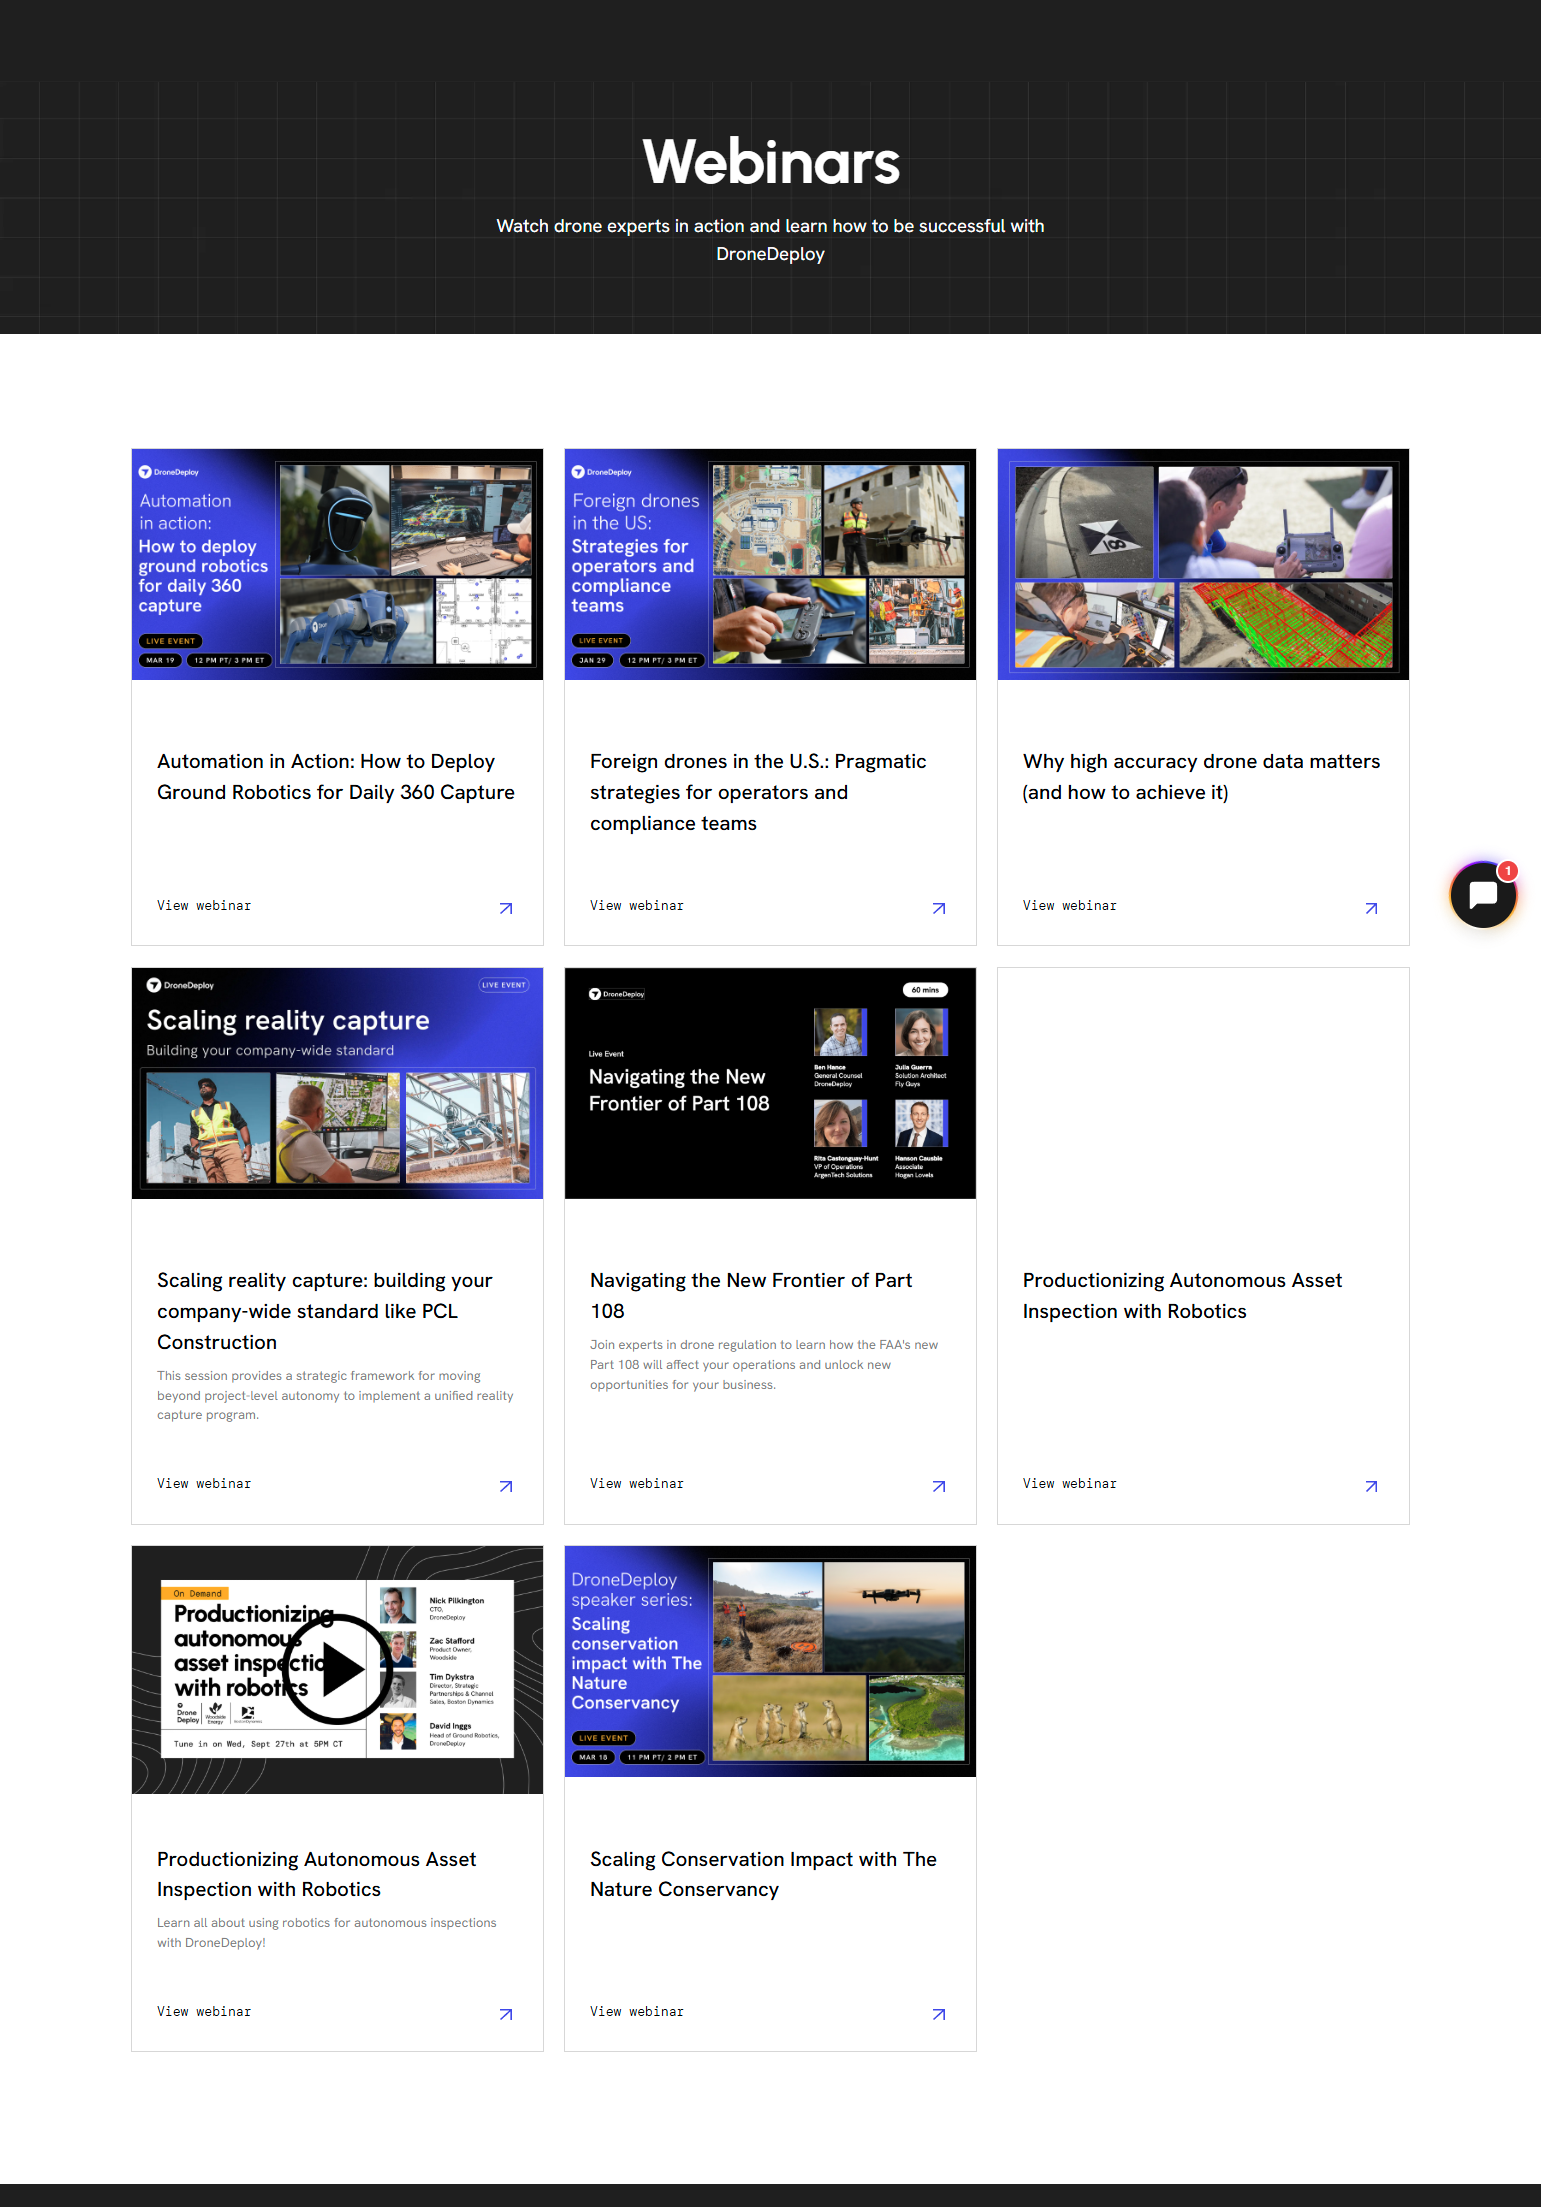This screenshot has height=2207, width=1541.
Task: Open Foreign drones in the US thumbnail
Action: tap(770, 564)
